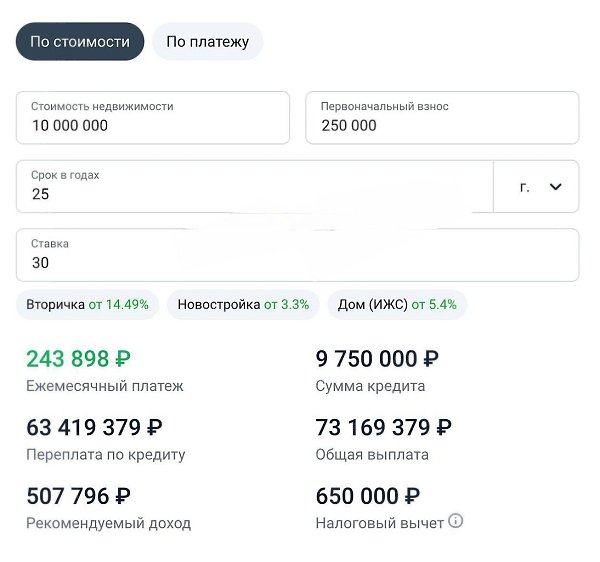The height and width of the screenshot is (562, 600).
Task: Select the Ставка interest rate field
Action: pyautogui.click(x=297, y=255)
